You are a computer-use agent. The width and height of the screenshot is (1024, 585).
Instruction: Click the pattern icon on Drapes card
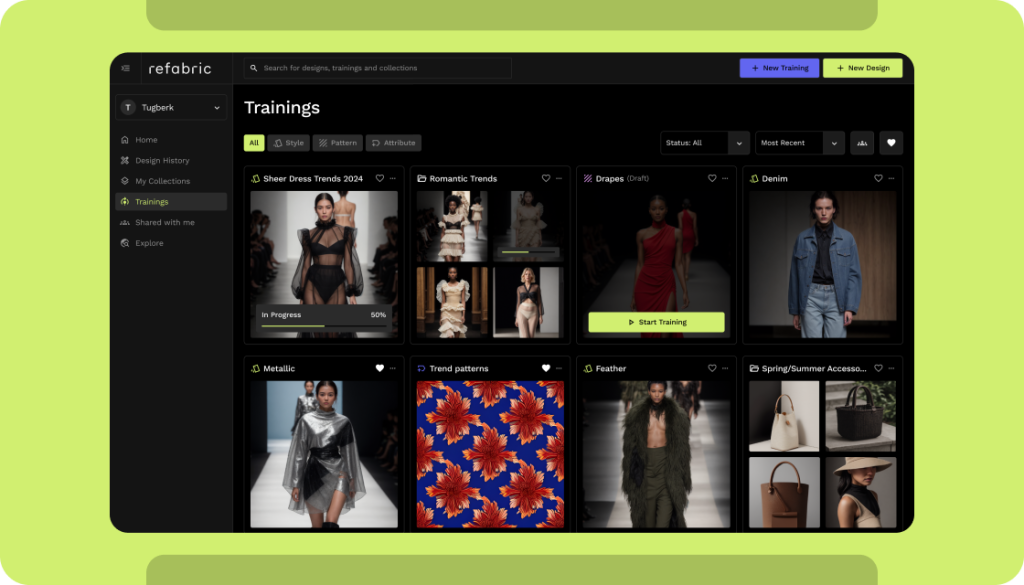point(588,178)
